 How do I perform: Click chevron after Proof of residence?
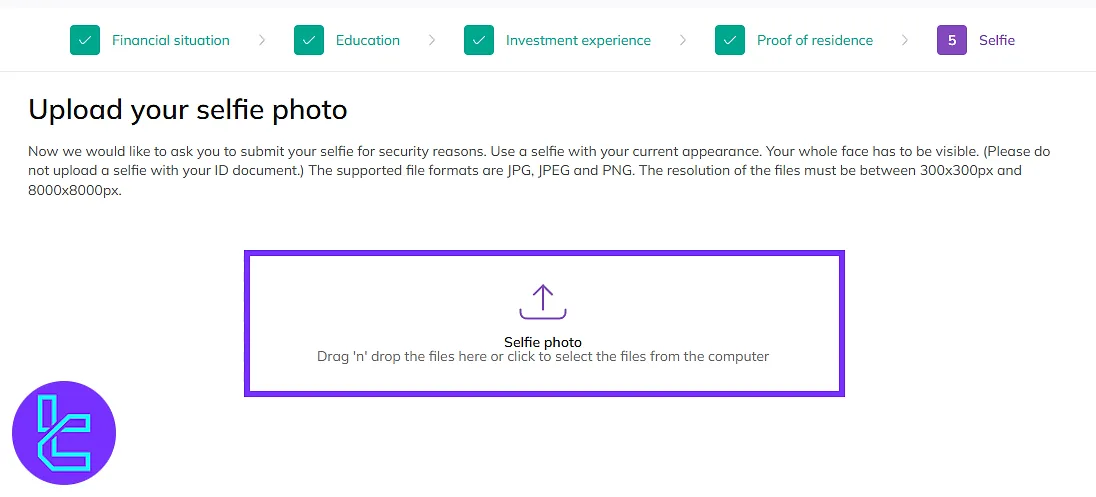905,41
